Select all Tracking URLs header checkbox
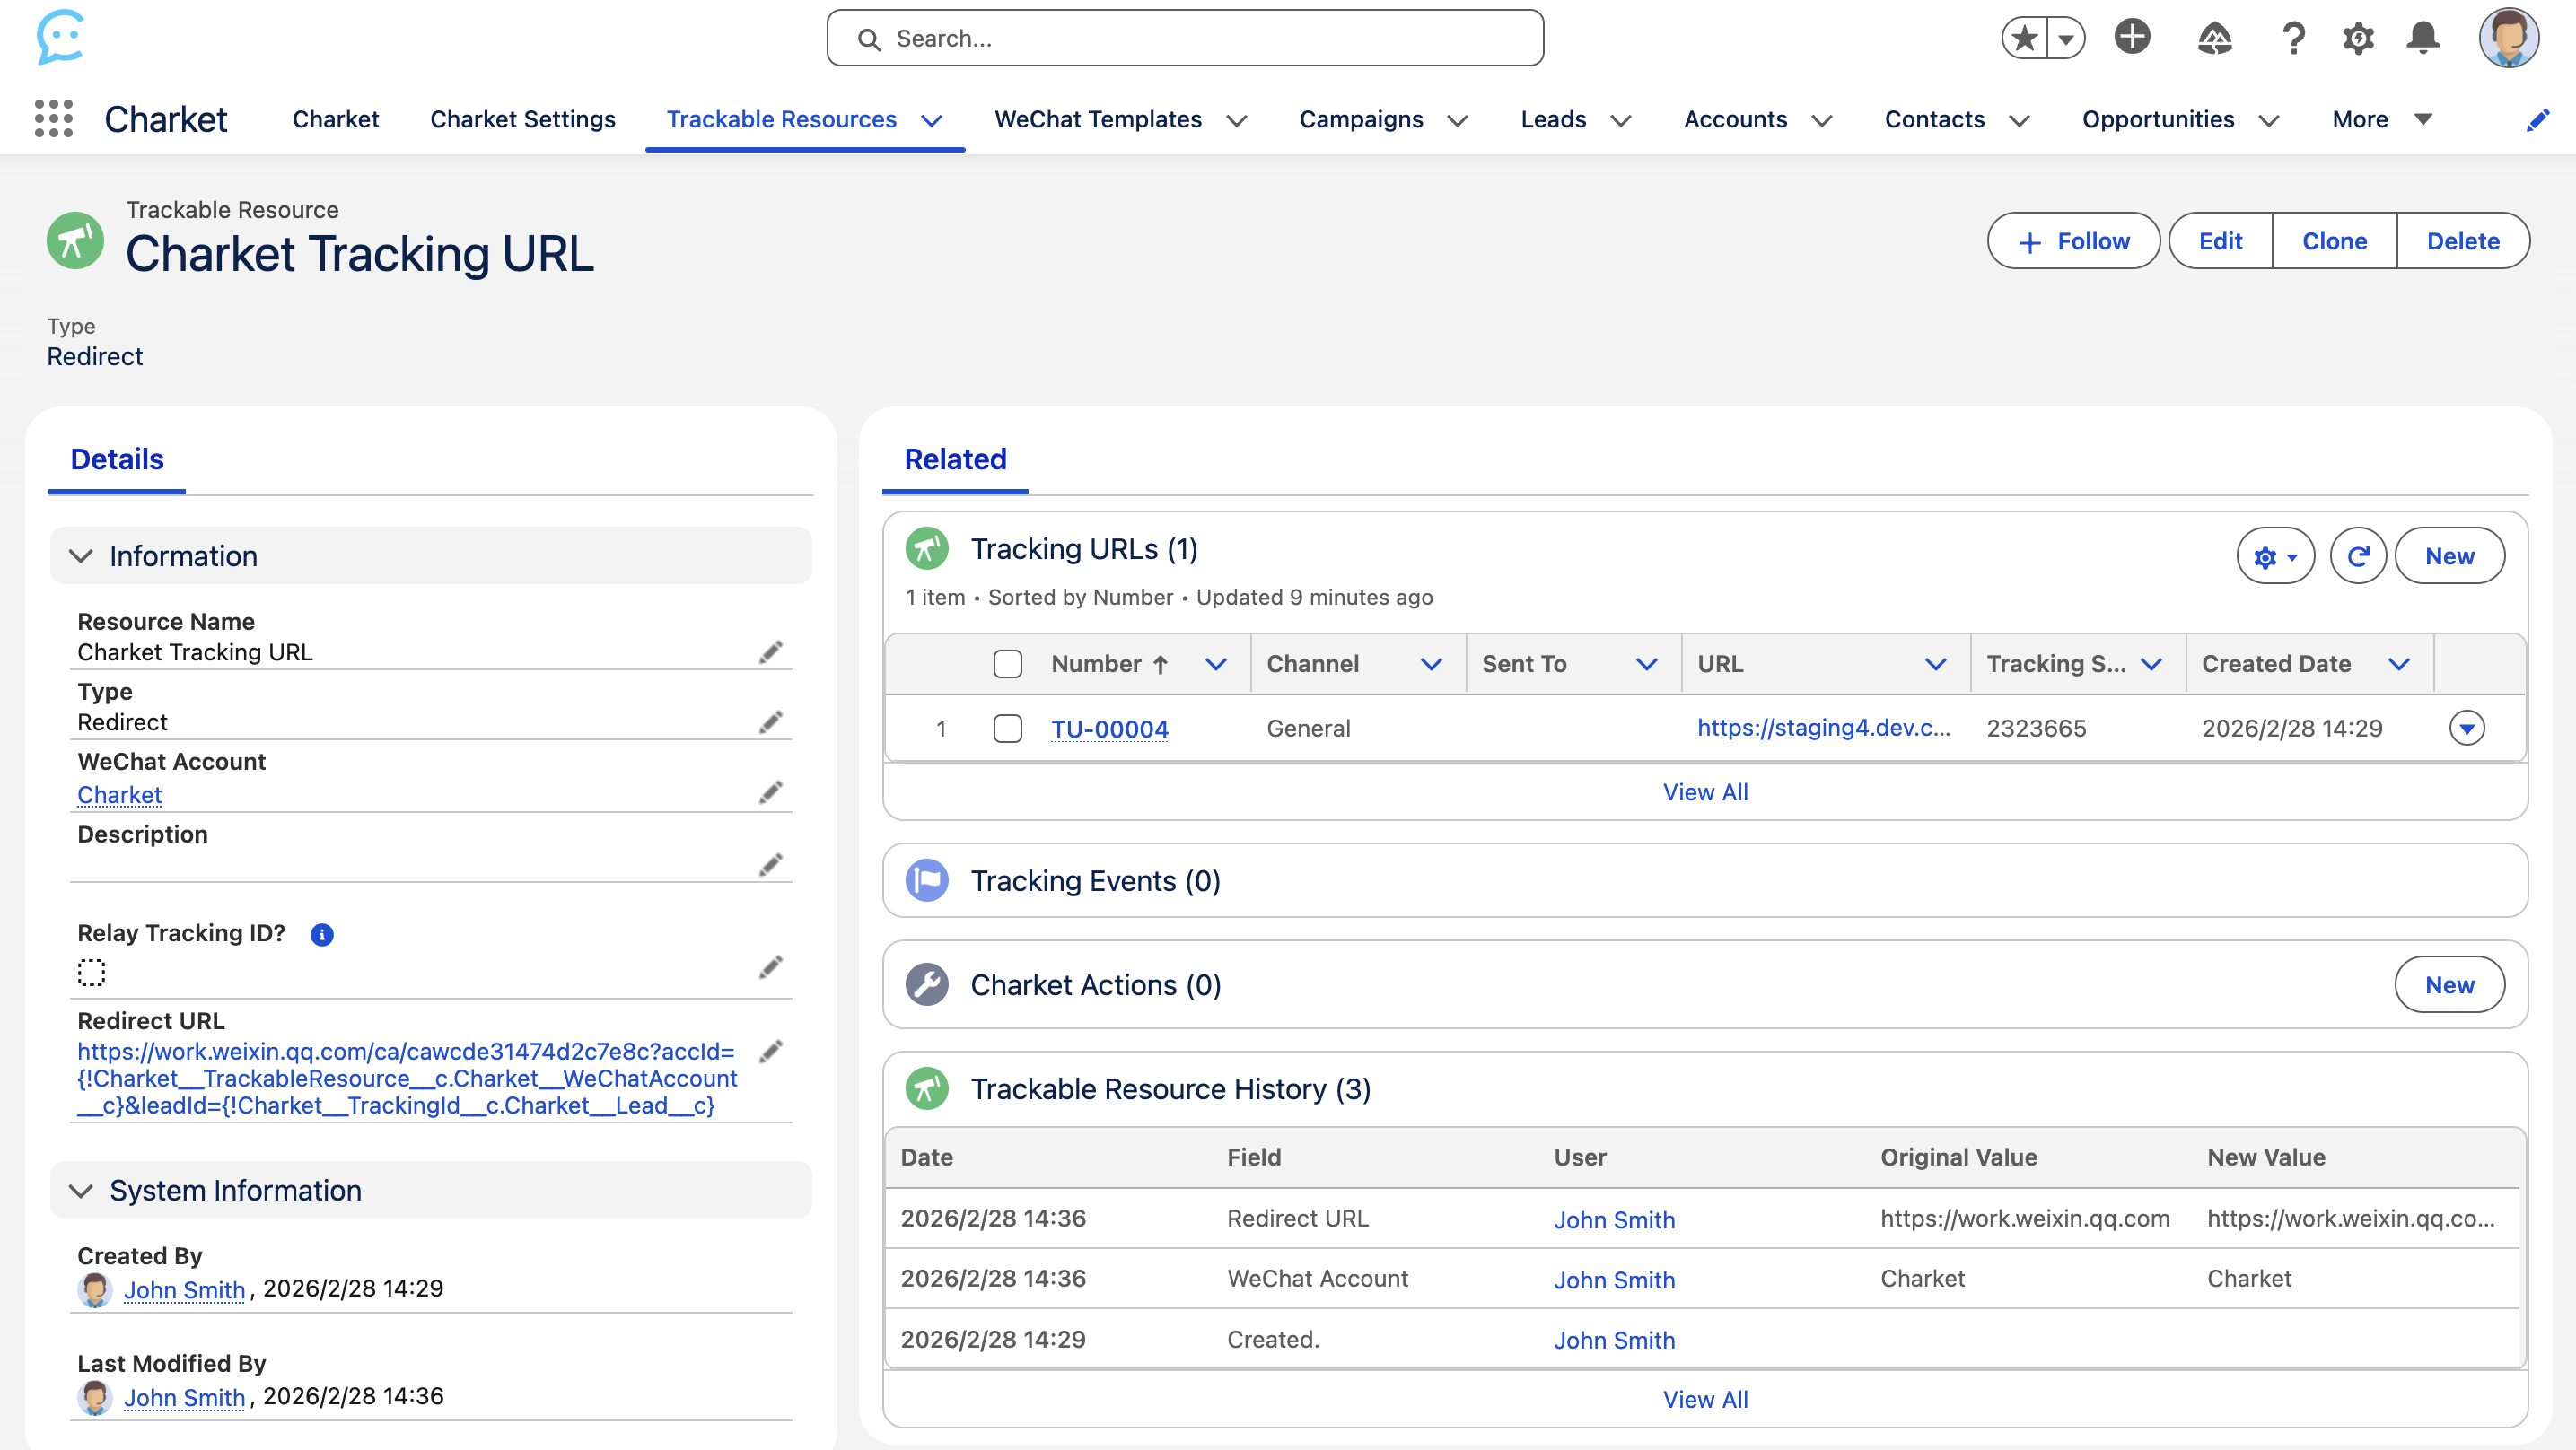 (1007, 664)
